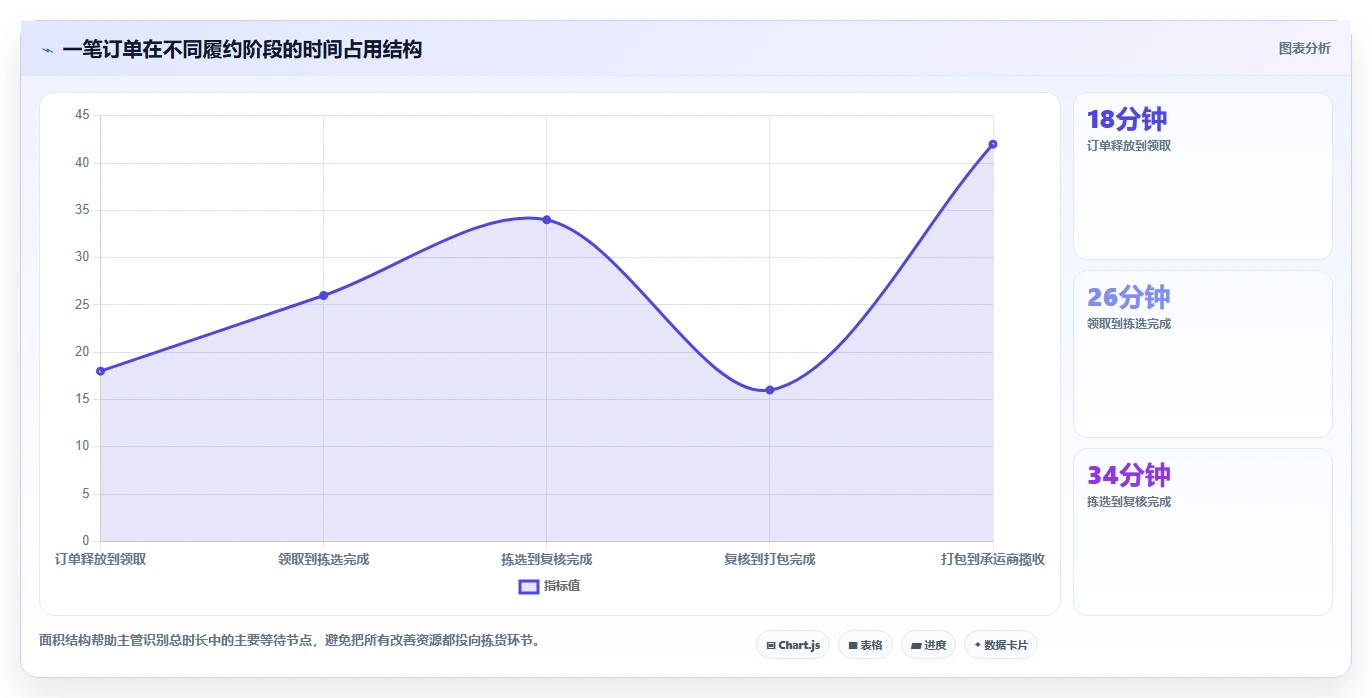This screenshot has width=1372, height=698.
Task: Open the 26分钟 stat card
Action: pyautogui.click(x=1203, y=354)
